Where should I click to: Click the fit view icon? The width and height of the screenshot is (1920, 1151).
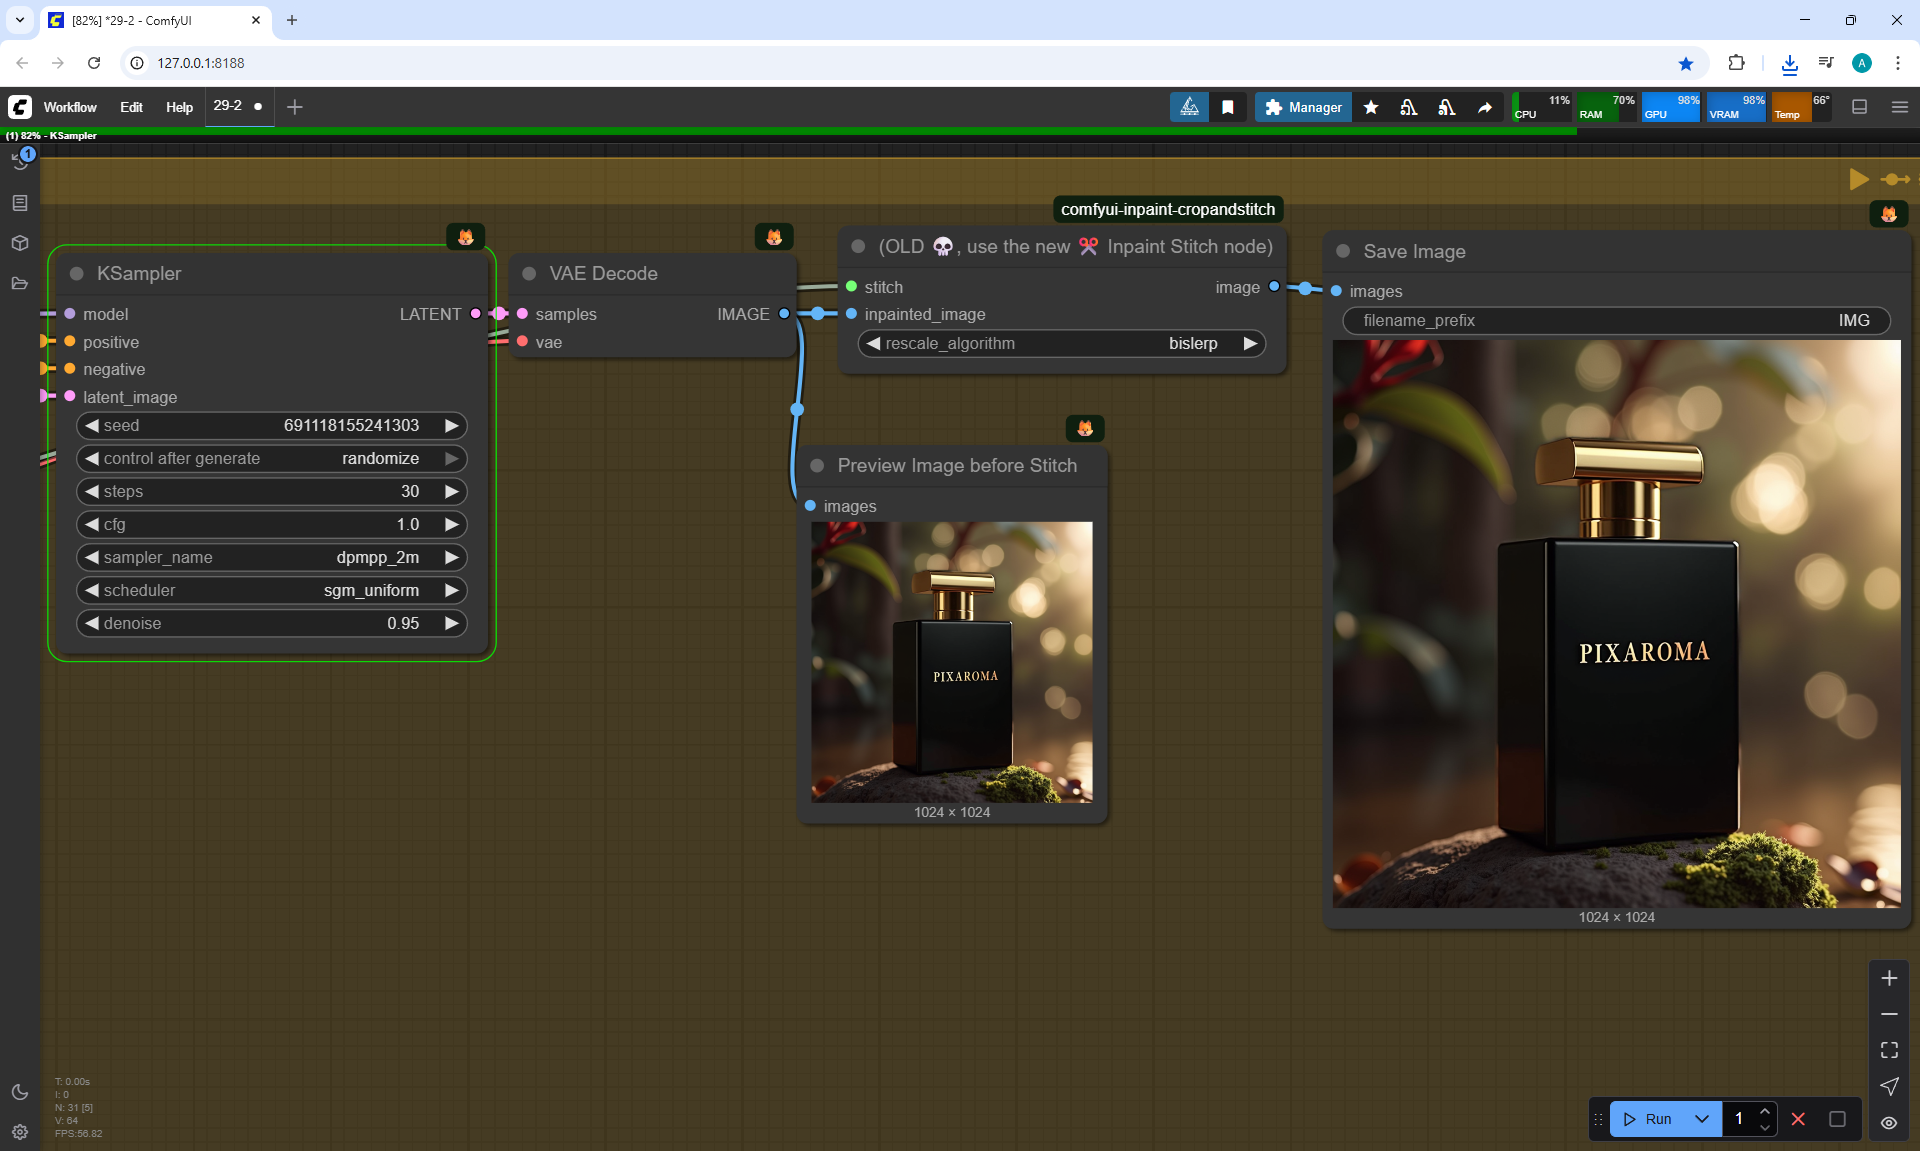pyautogui.click(x=1889, y=1050)
